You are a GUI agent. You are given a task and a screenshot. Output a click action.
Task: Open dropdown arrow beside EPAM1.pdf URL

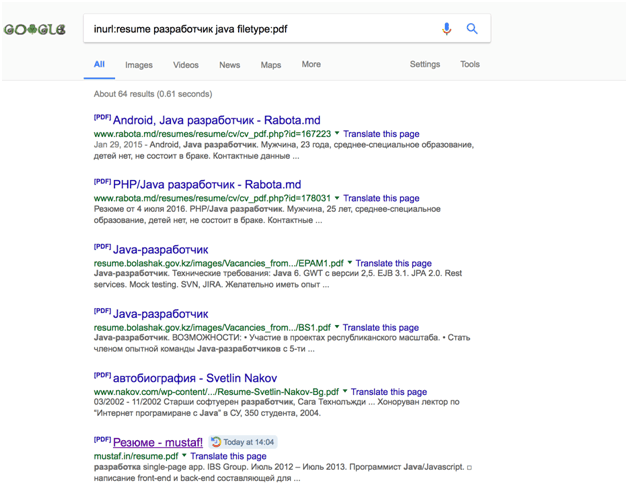coord(349,264)
